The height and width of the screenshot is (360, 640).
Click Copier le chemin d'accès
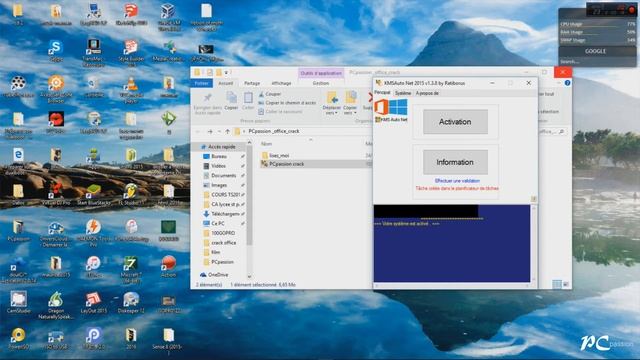[x=287, y=103]
